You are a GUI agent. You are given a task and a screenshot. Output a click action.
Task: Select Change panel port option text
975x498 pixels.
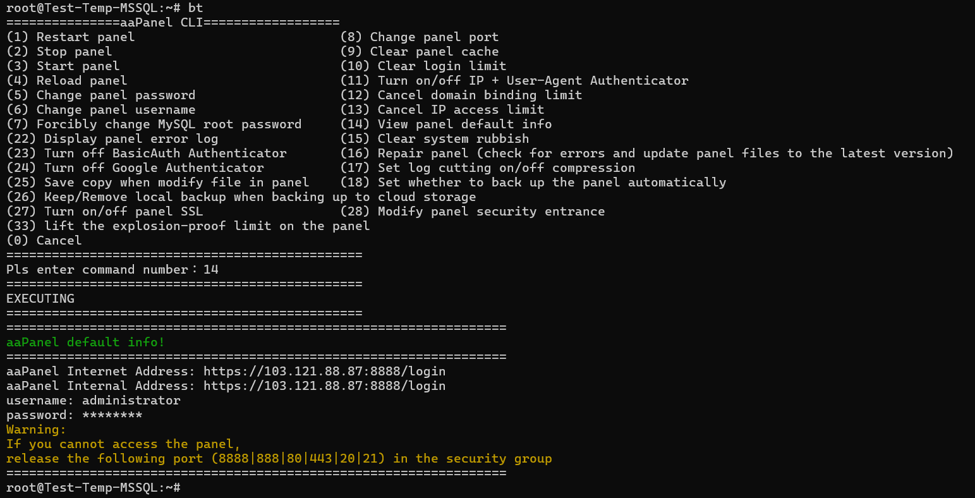pyautogui.click(x=420, y=37)
